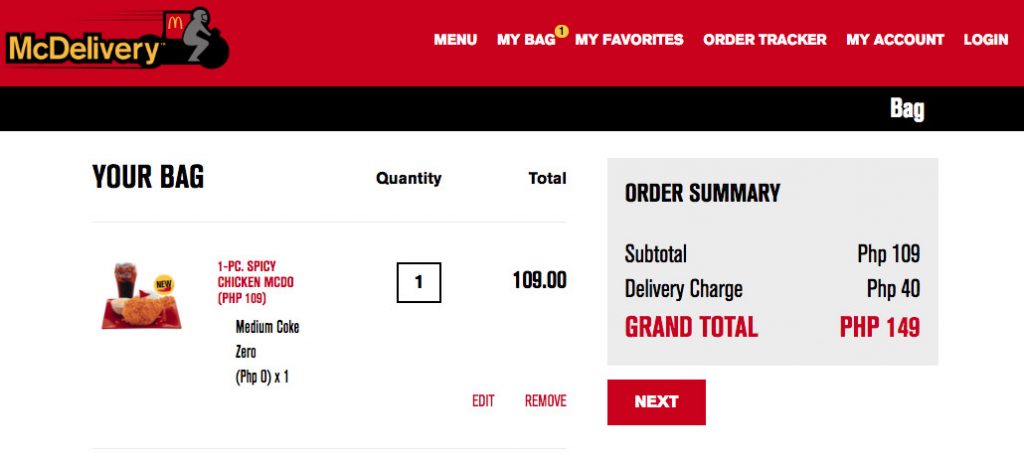1024x463 pixels.
Task: Click the 1-PC. Spicy Chicken McDo title
Action: [x=256, y=283]
